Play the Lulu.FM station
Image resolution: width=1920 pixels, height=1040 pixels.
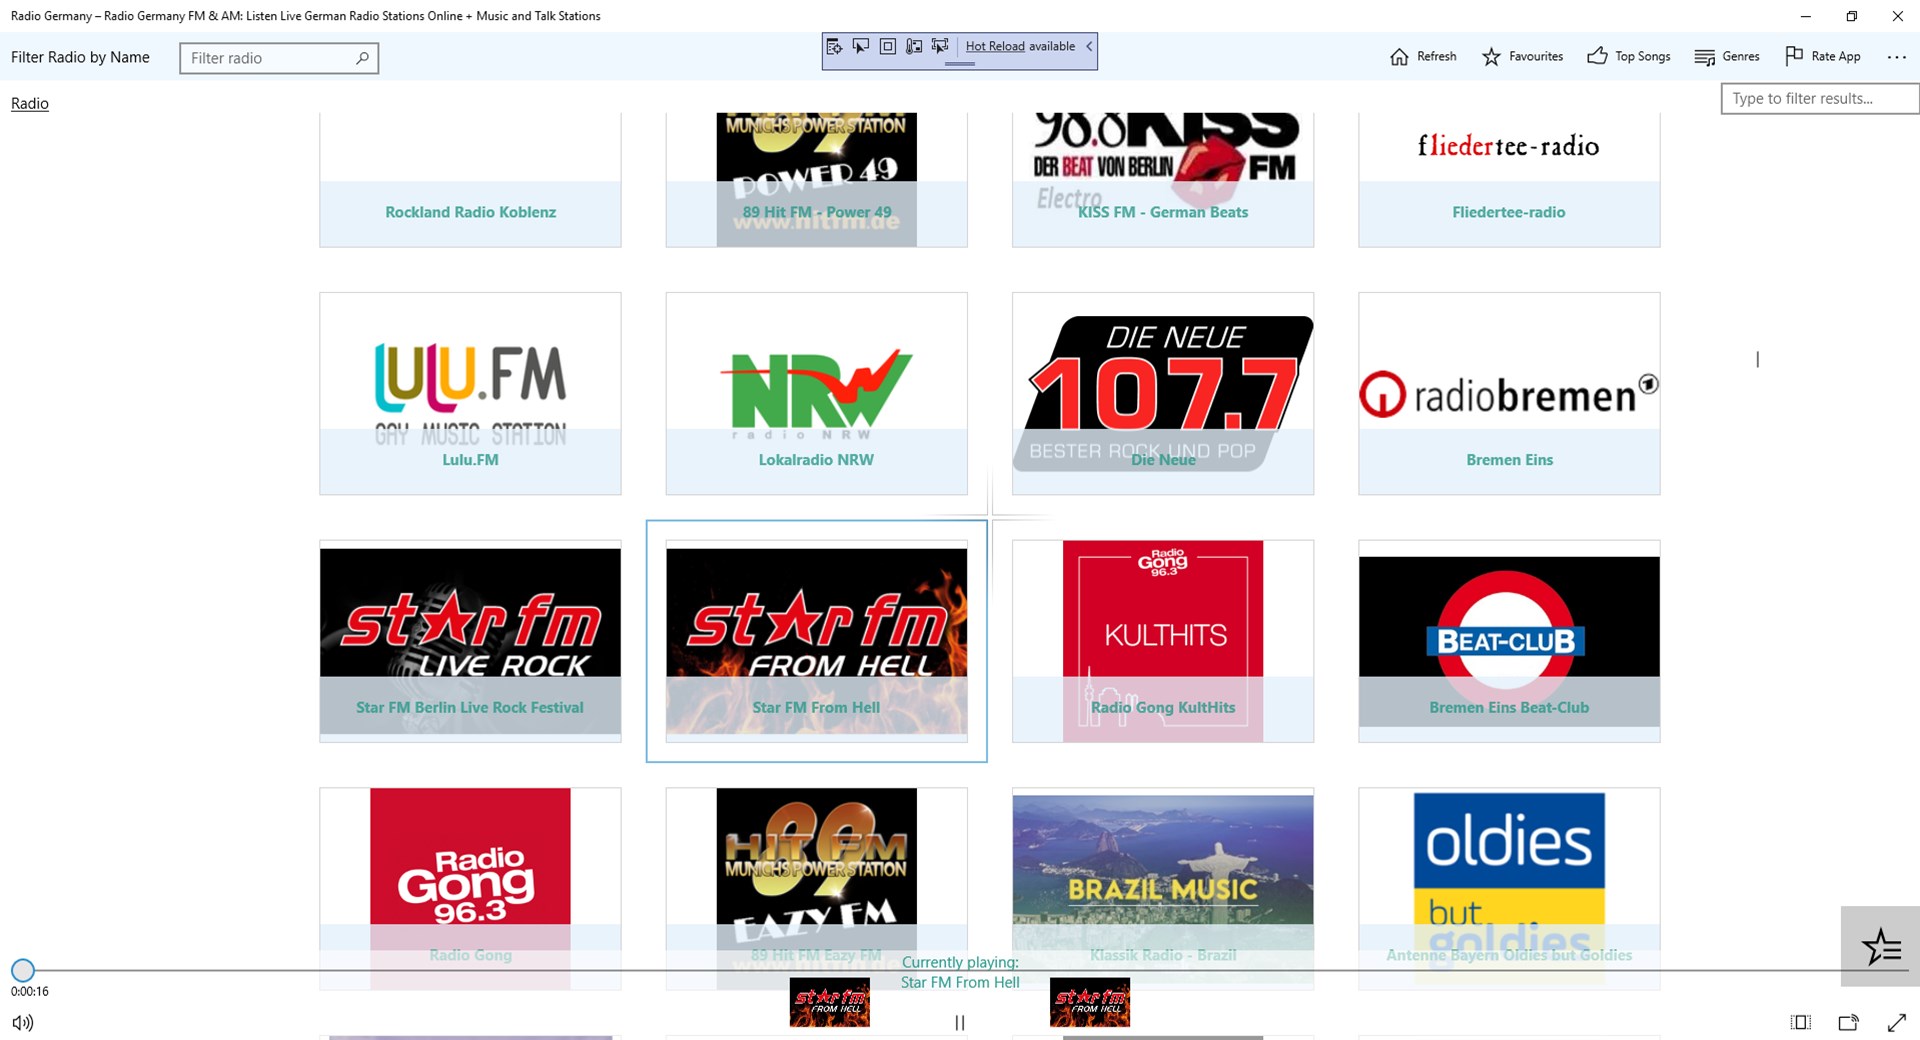[470, 394]
